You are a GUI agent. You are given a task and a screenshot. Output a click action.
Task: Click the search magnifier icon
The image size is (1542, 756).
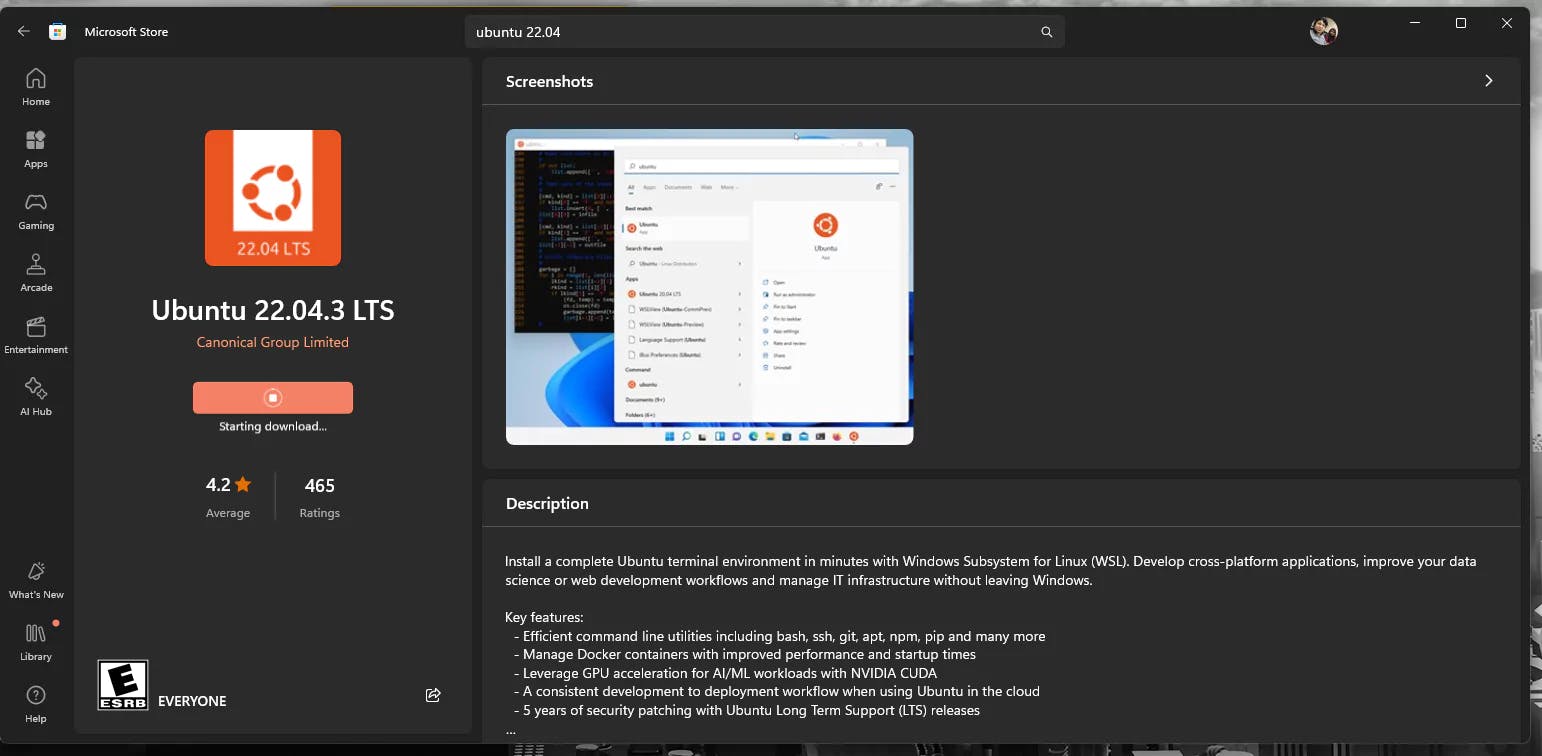(1047, 32)
